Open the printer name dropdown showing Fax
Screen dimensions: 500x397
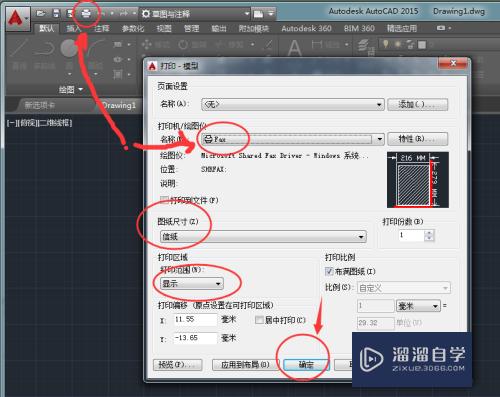pos(292,139)
